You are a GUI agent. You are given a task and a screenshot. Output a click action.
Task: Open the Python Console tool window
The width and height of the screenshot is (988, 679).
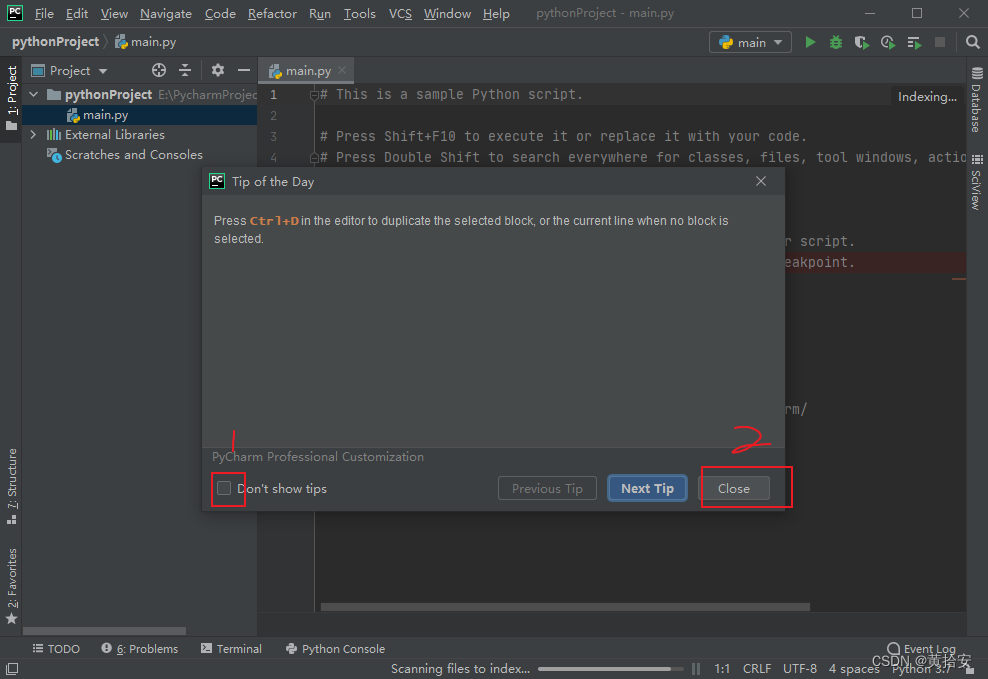point(335,649)
